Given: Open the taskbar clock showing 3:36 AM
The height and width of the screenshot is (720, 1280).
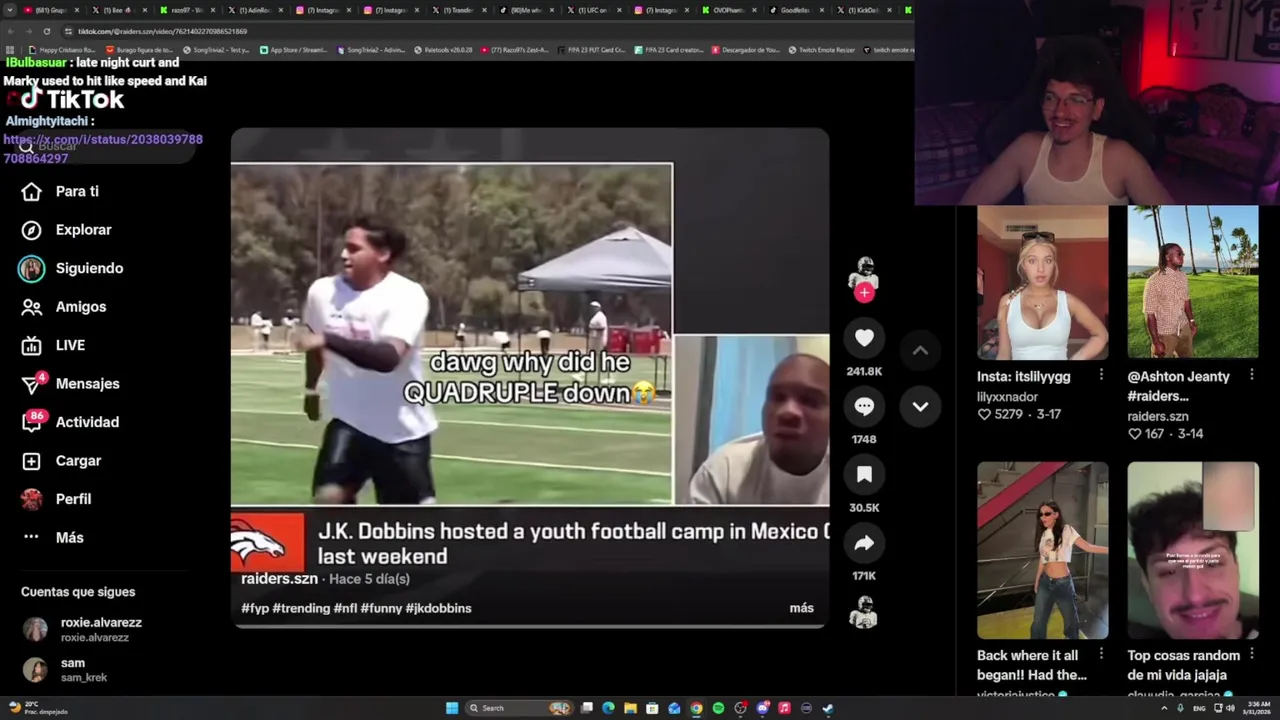Looking at the screenshot, I should pyautogui.click(x=1258, y=708).
